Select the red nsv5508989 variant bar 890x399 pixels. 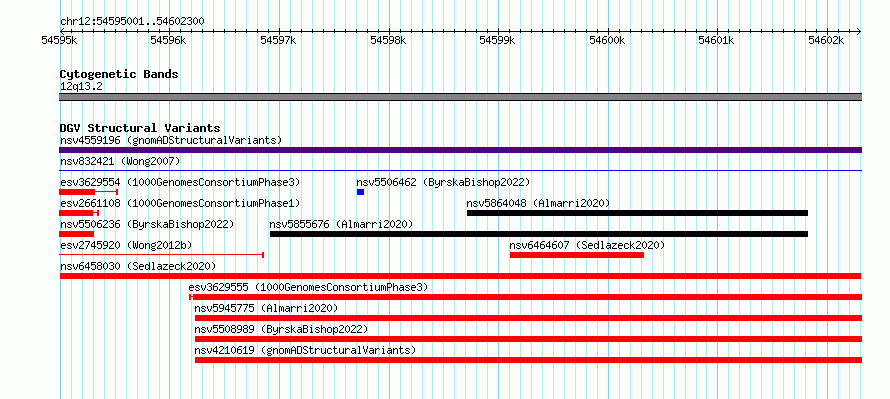[x=528, y=339]
